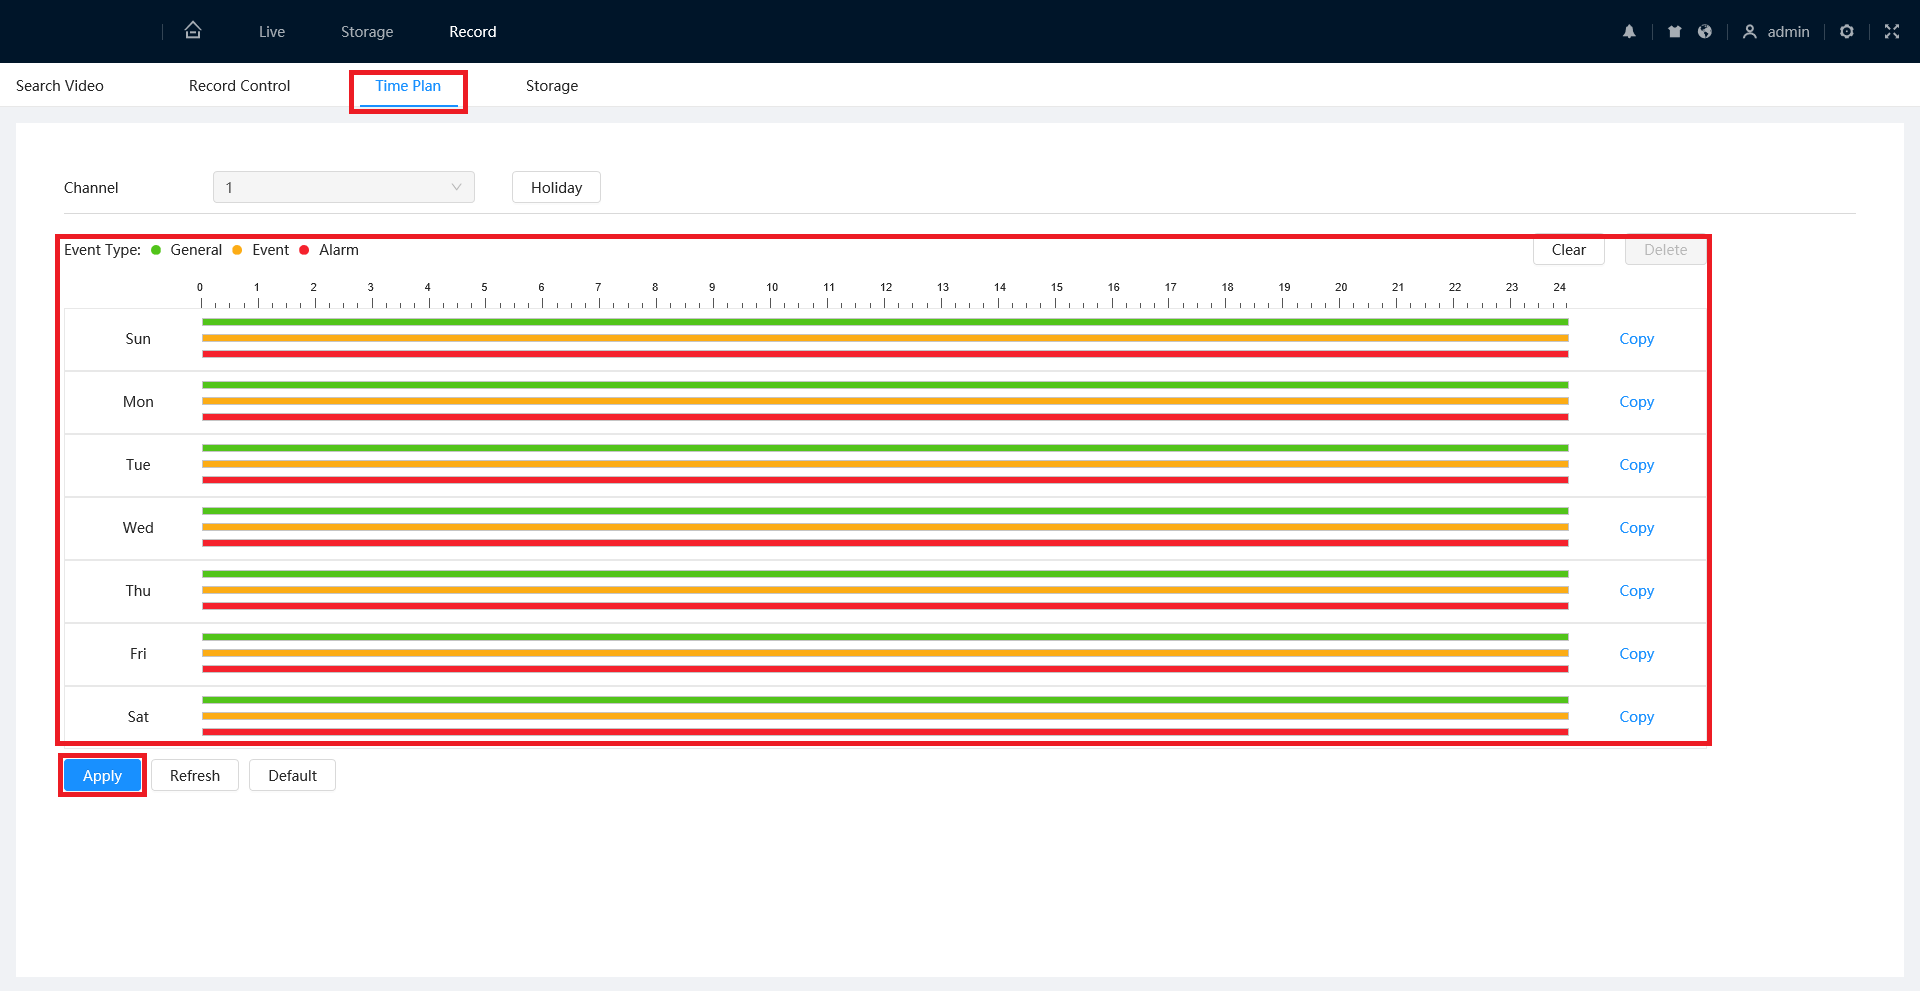Screen dimensions: 1920x991
Task: Copy the Wed schedule
Action: point(1636,527)
